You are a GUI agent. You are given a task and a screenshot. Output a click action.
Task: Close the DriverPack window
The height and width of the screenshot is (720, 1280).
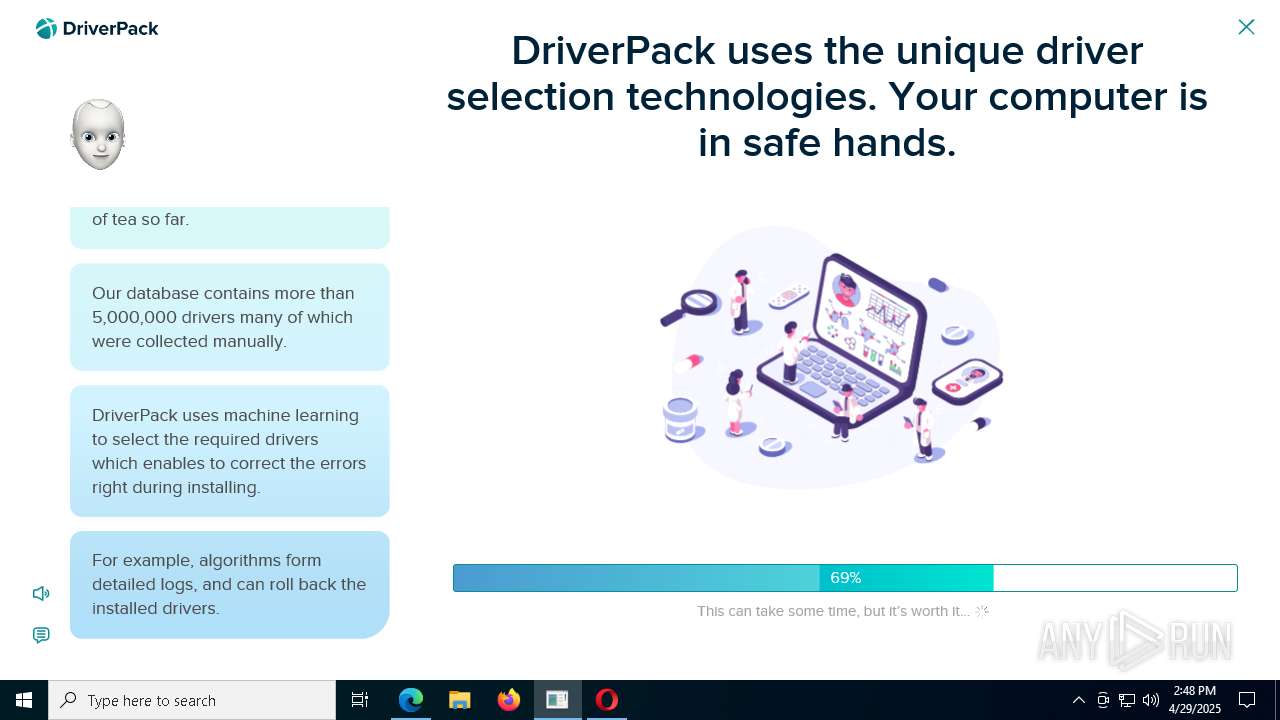coord(1246,27)
